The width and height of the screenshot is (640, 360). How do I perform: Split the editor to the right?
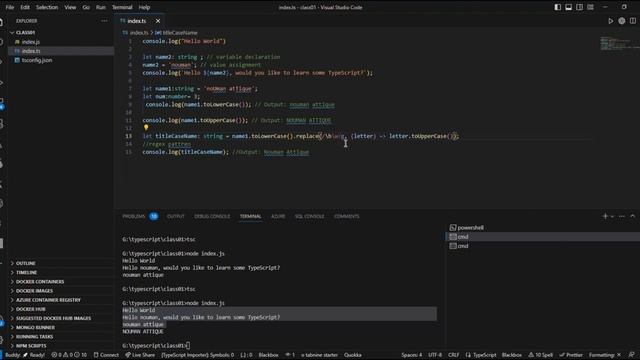point(633,21)
